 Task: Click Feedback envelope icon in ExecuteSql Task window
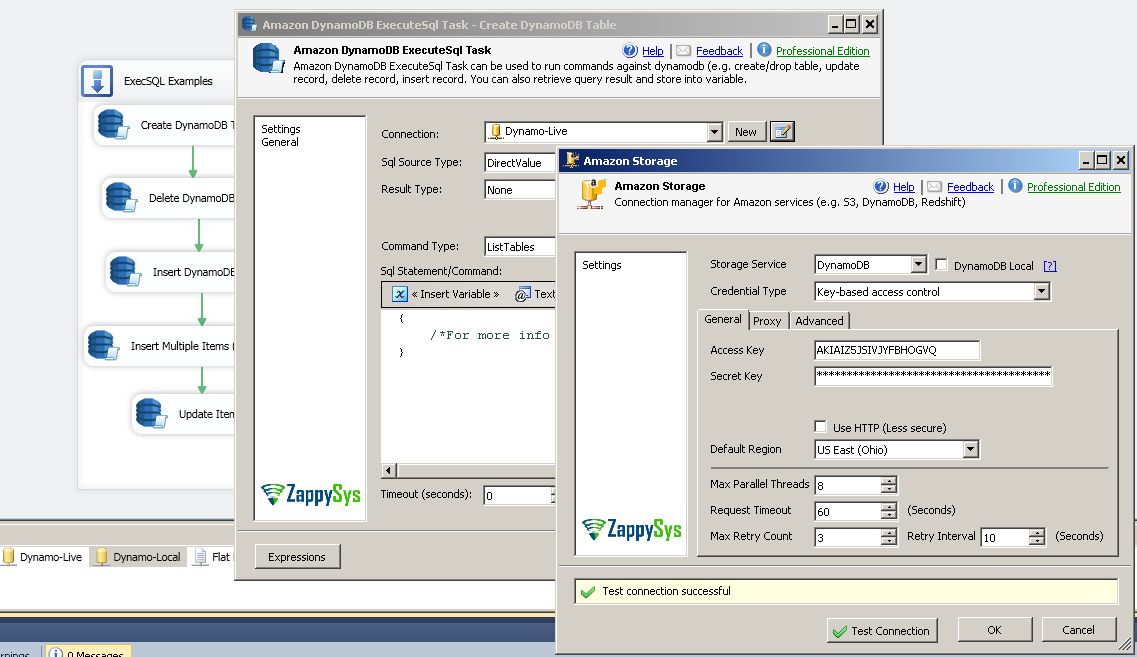(x=683, y=51)
